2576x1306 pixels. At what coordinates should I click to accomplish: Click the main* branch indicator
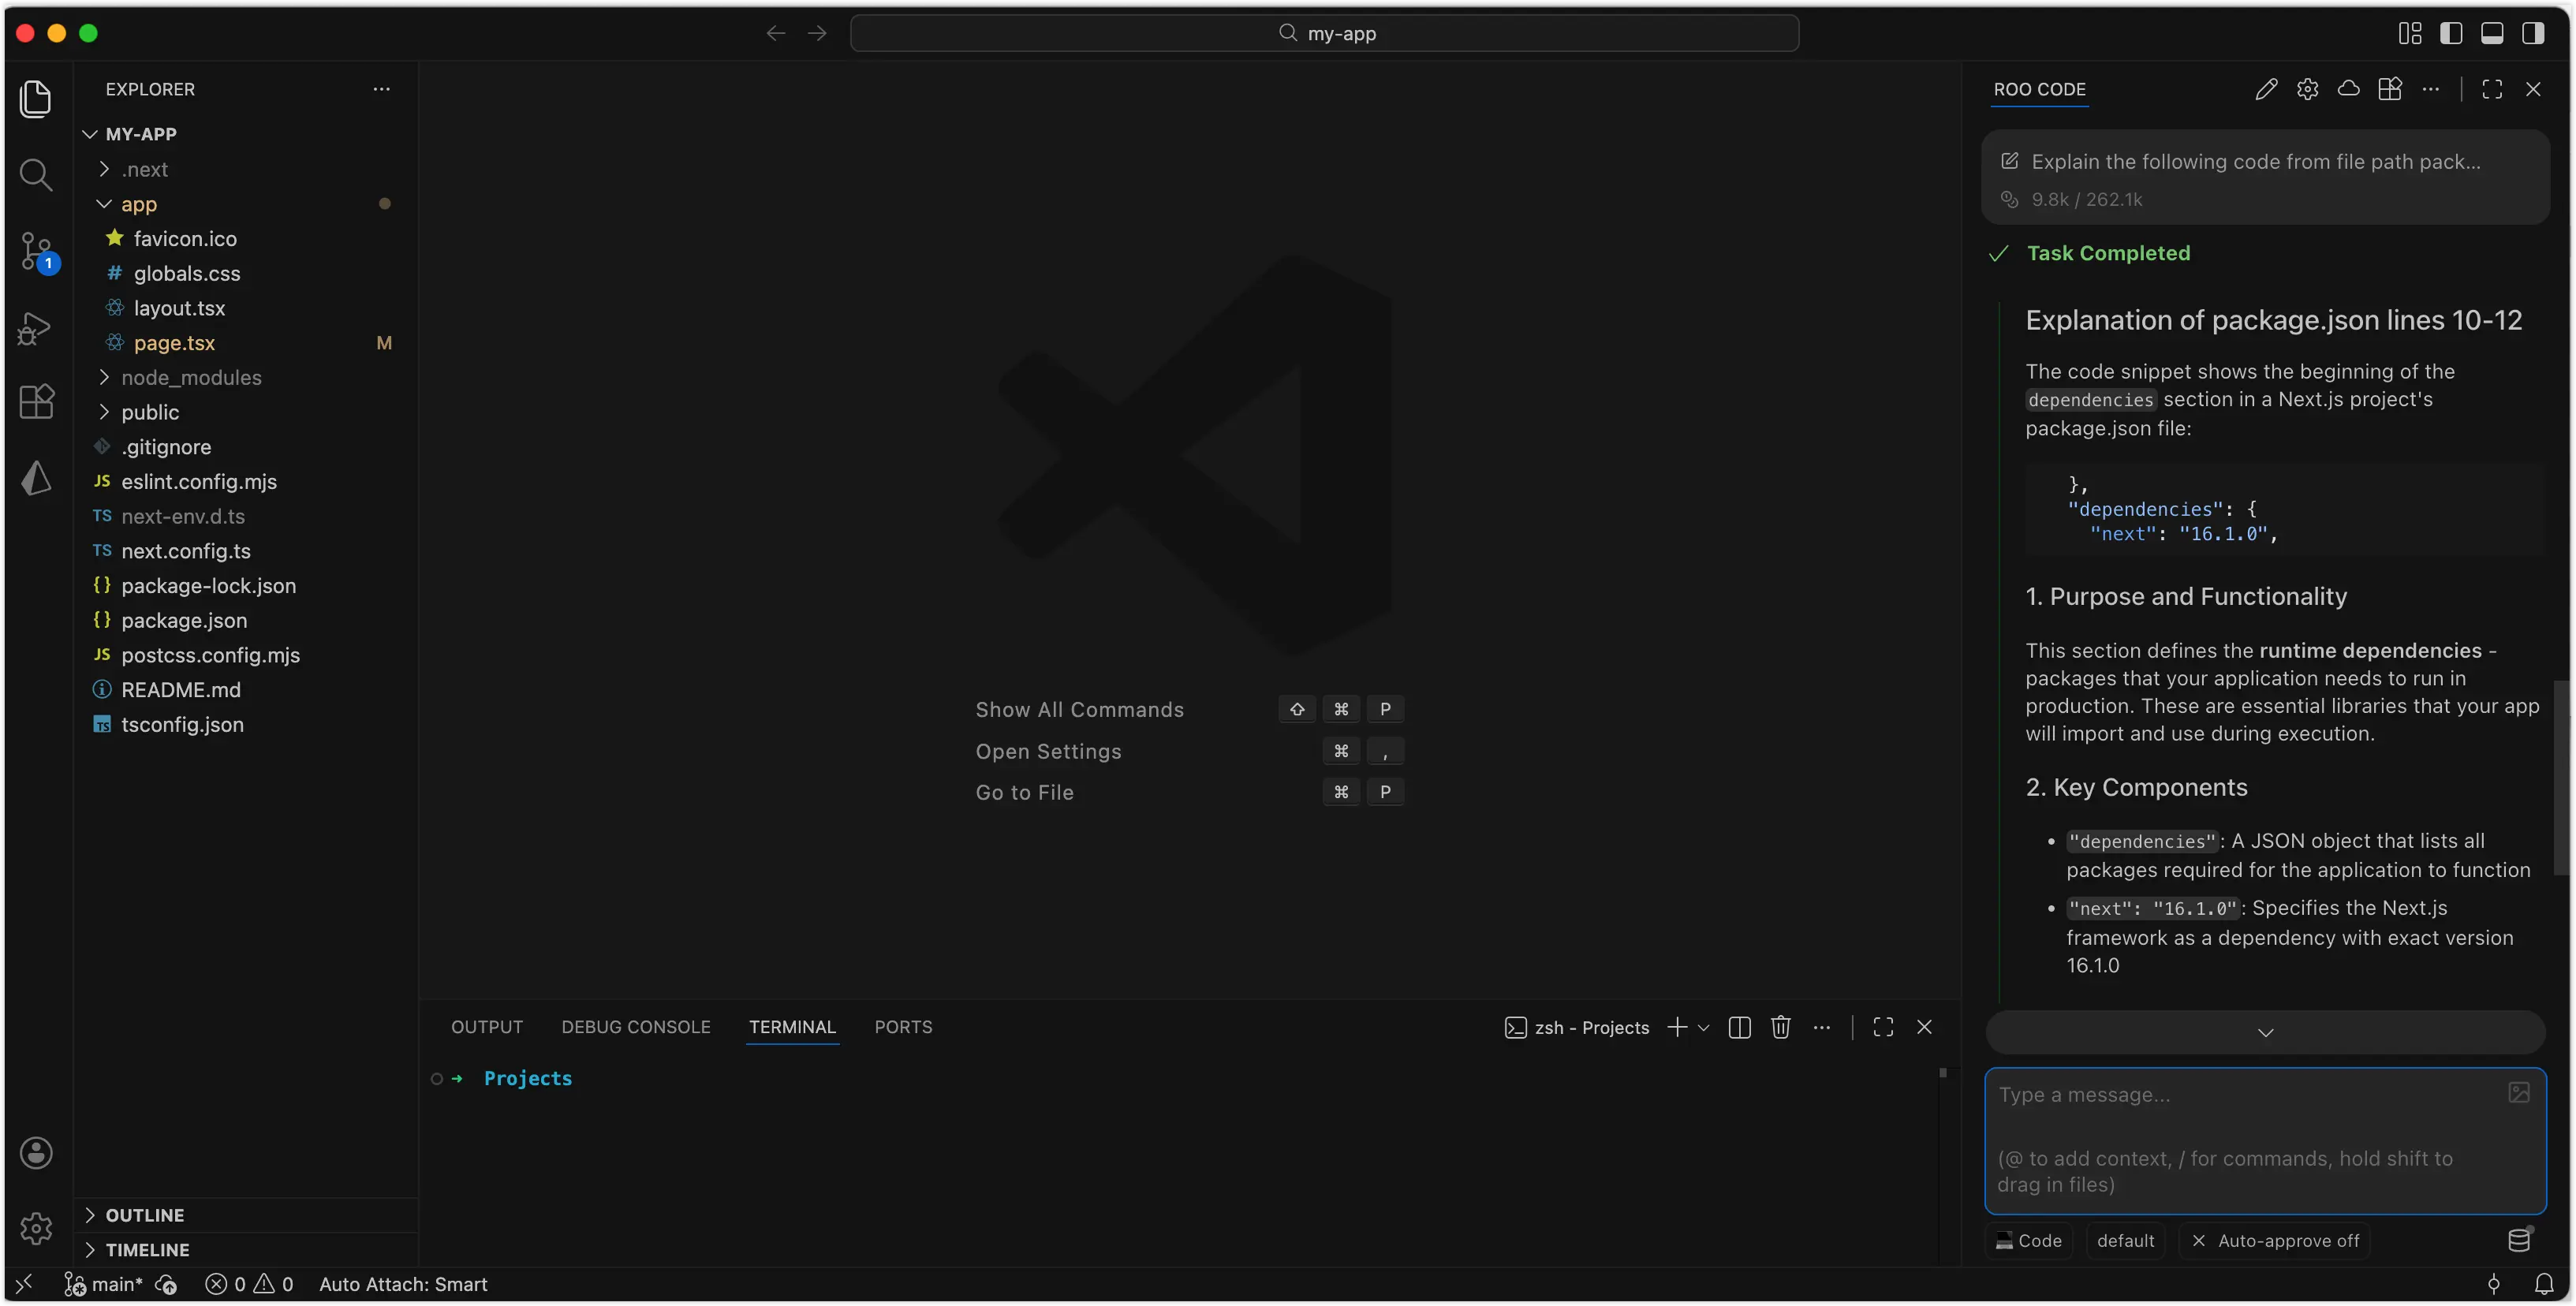tap(104, 1284)
